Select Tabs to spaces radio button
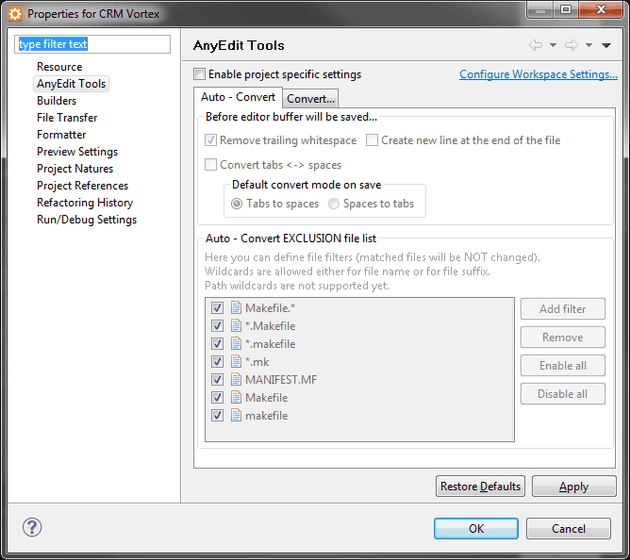This screenshot has height=560, width=630. pyautogui.click(x=237, y=204)
